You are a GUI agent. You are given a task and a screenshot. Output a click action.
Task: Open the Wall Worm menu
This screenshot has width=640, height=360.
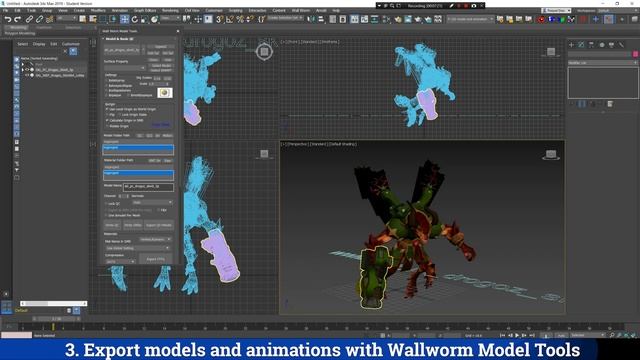pos(301,10)
